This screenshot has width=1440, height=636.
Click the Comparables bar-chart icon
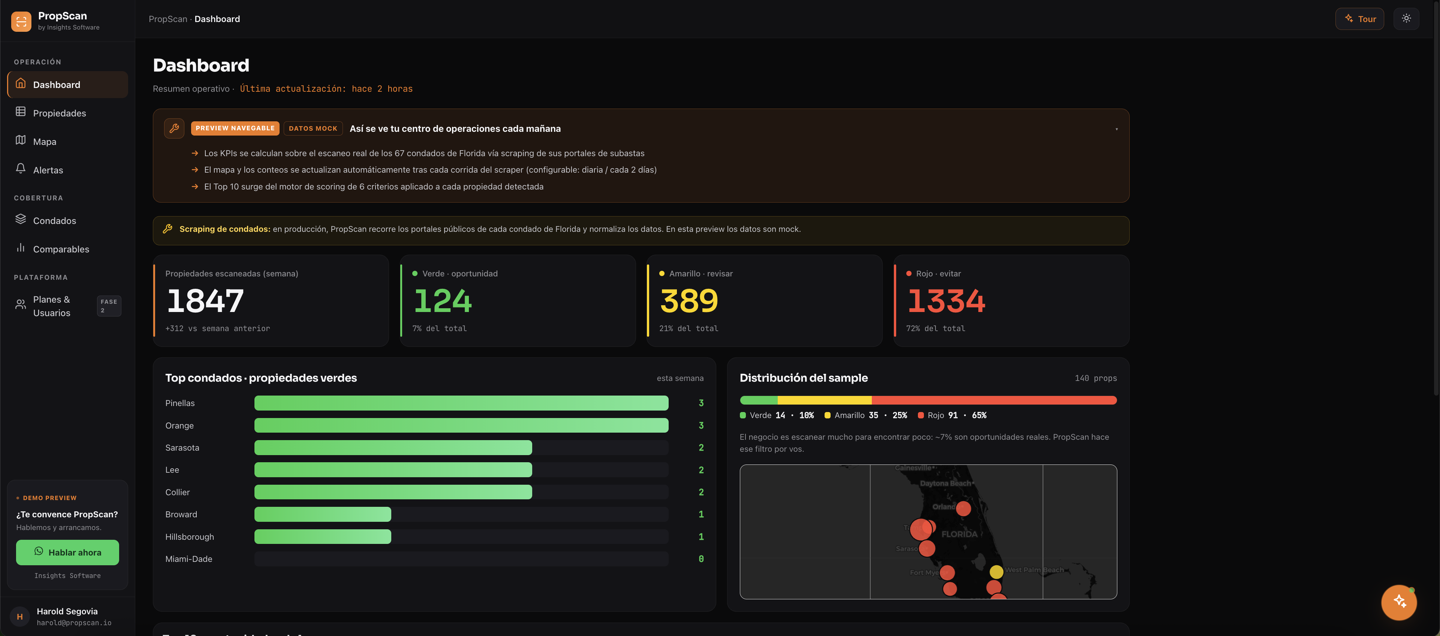point(20,248)
